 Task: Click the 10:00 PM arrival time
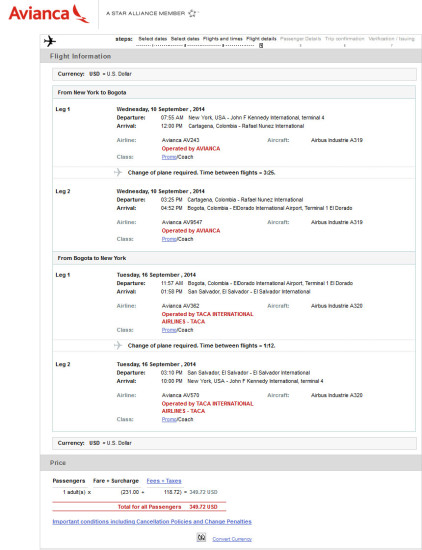(x=172, y=381)
